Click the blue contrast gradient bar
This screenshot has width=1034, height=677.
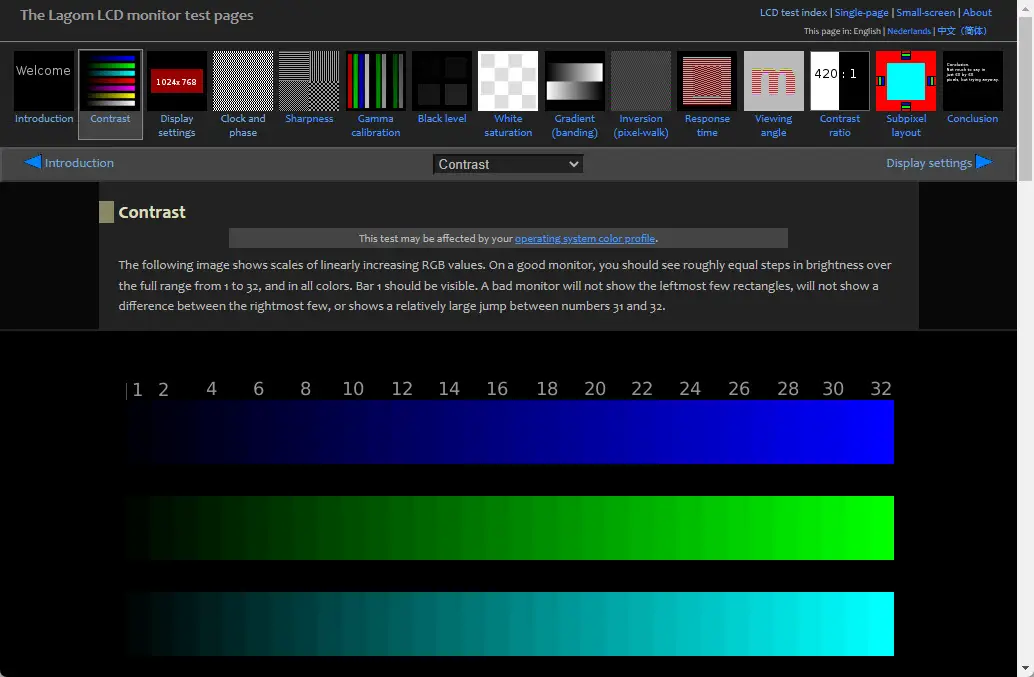point(510,432)
